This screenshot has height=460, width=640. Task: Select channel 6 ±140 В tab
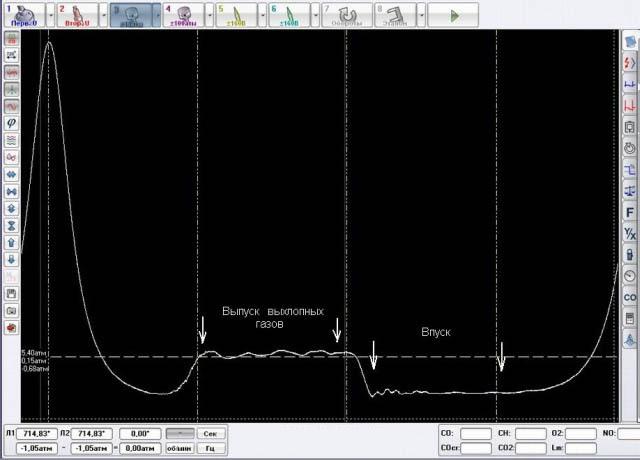289,15
